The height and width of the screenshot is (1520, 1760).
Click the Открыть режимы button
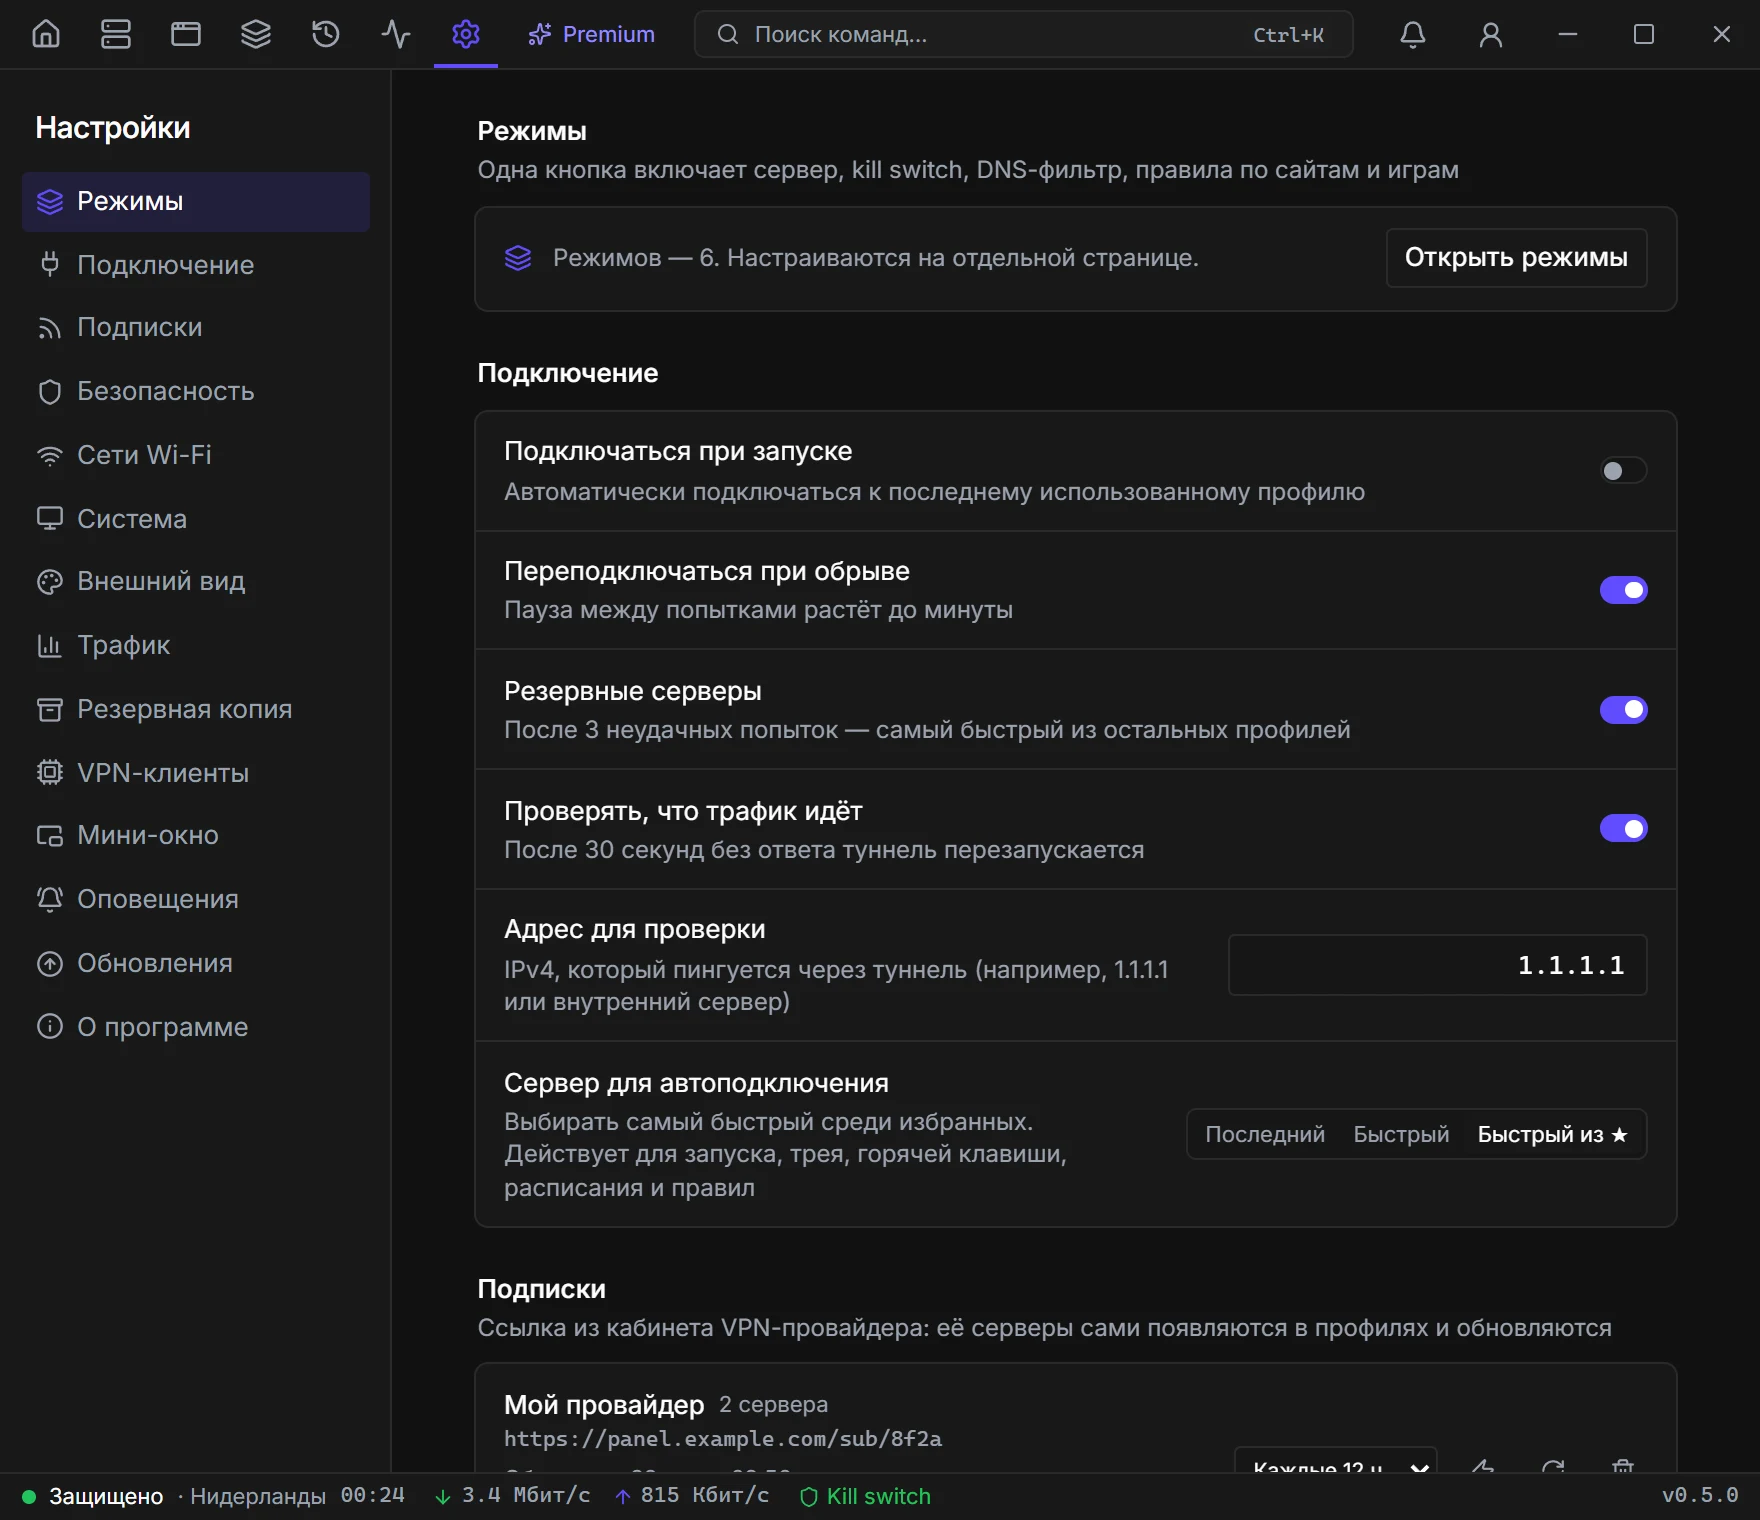tap(1516, 257)
